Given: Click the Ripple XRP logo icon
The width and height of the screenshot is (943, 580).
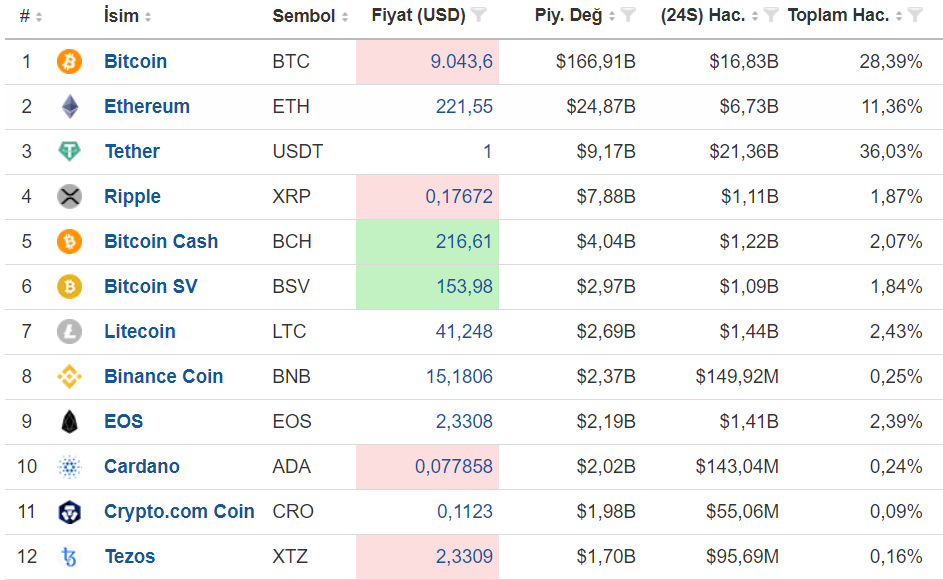Looking at the screenshot, I should tap(69, 197).
